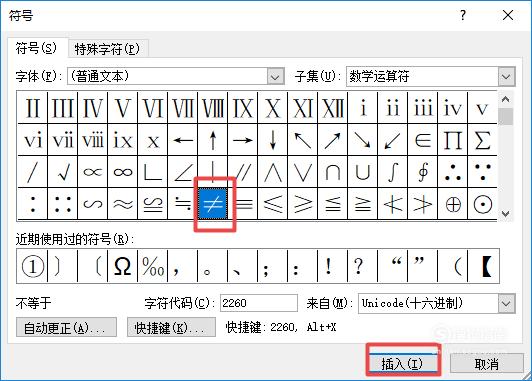The image size is (532, 381).
Task: Select the up arrow symbol
Action: pyautogui.click(x=213, y=140)
